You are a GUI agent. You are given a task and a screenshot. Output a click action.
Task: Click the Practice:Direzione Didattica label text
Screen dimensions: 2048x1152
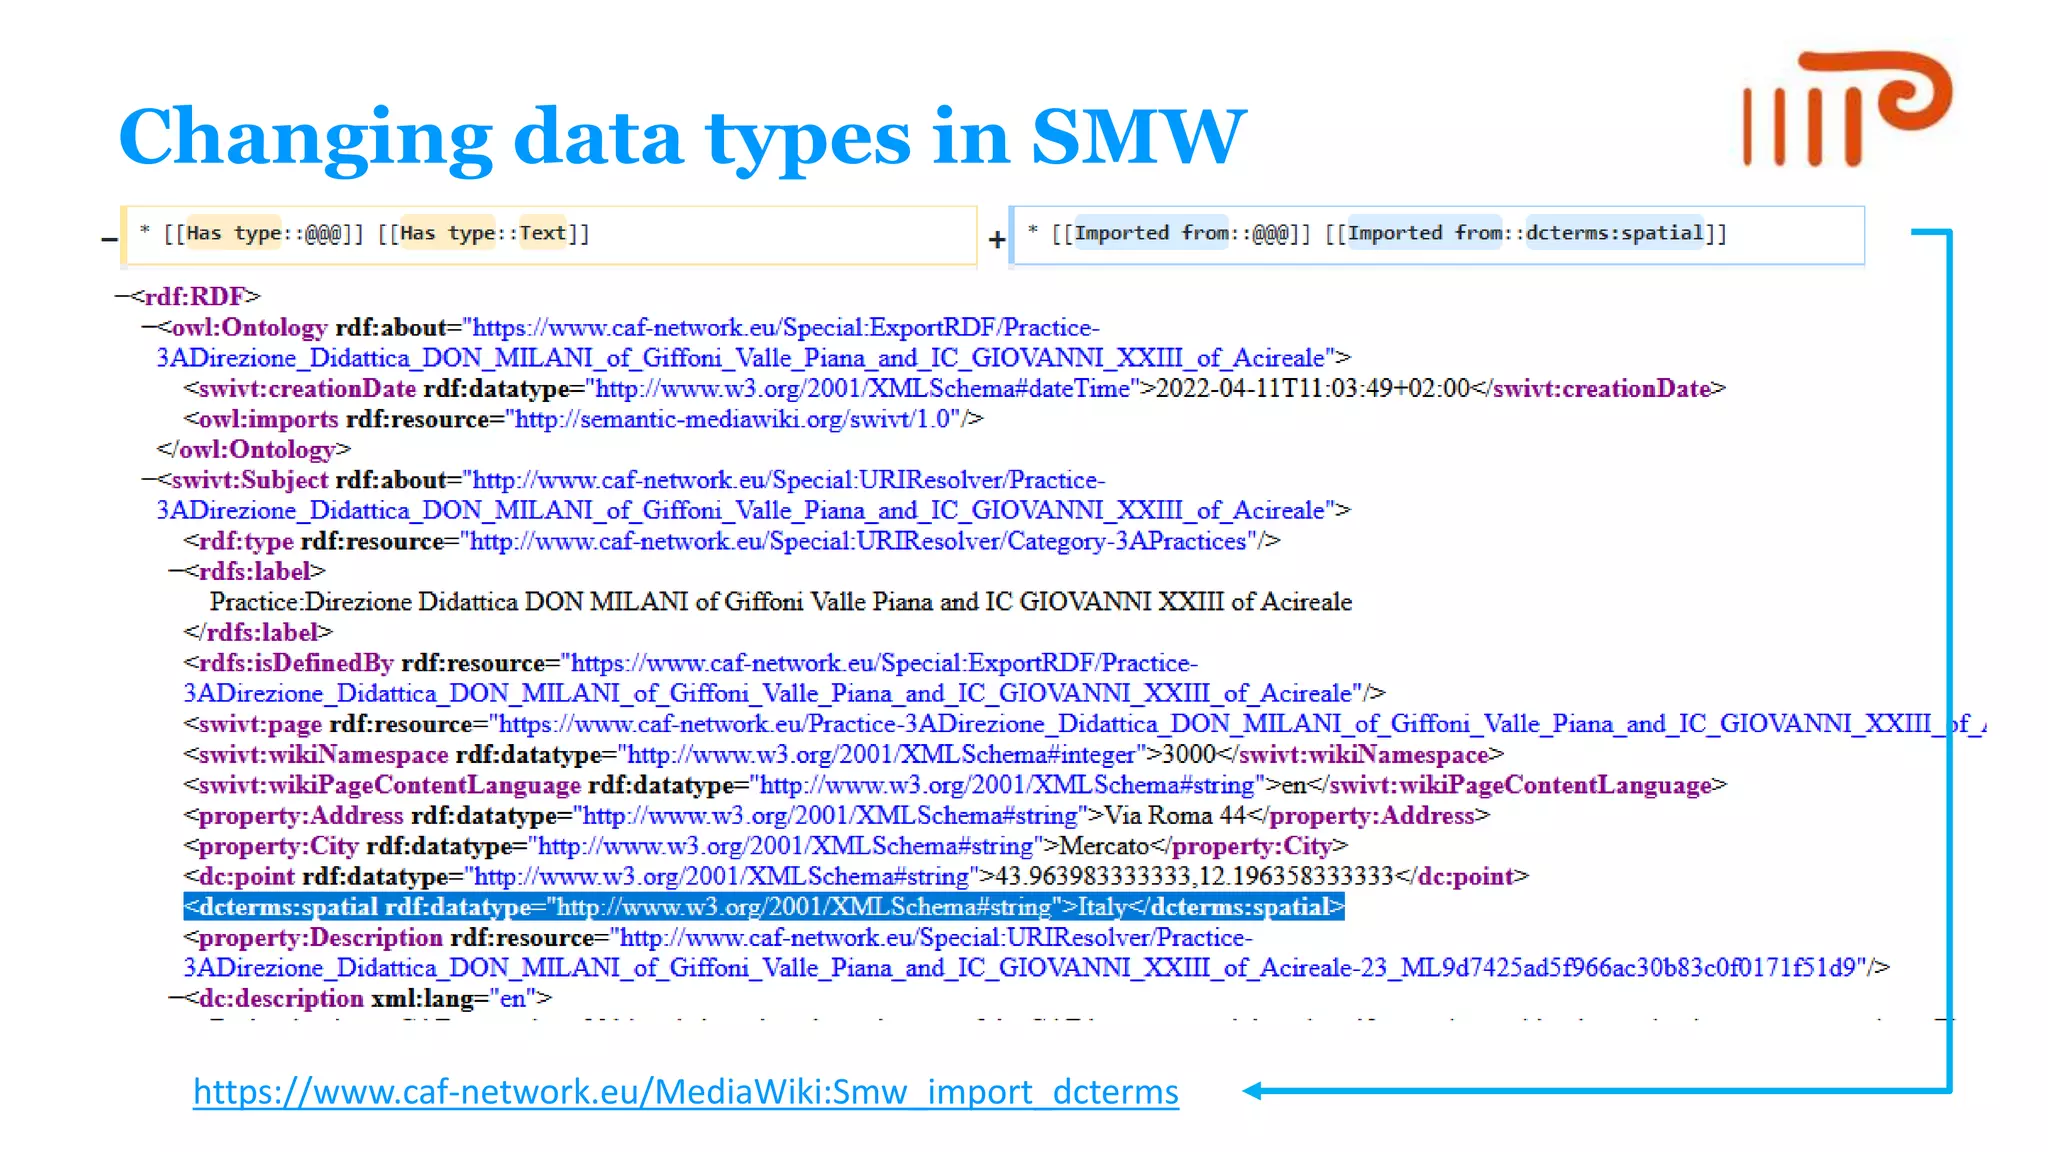coord(781,602)
